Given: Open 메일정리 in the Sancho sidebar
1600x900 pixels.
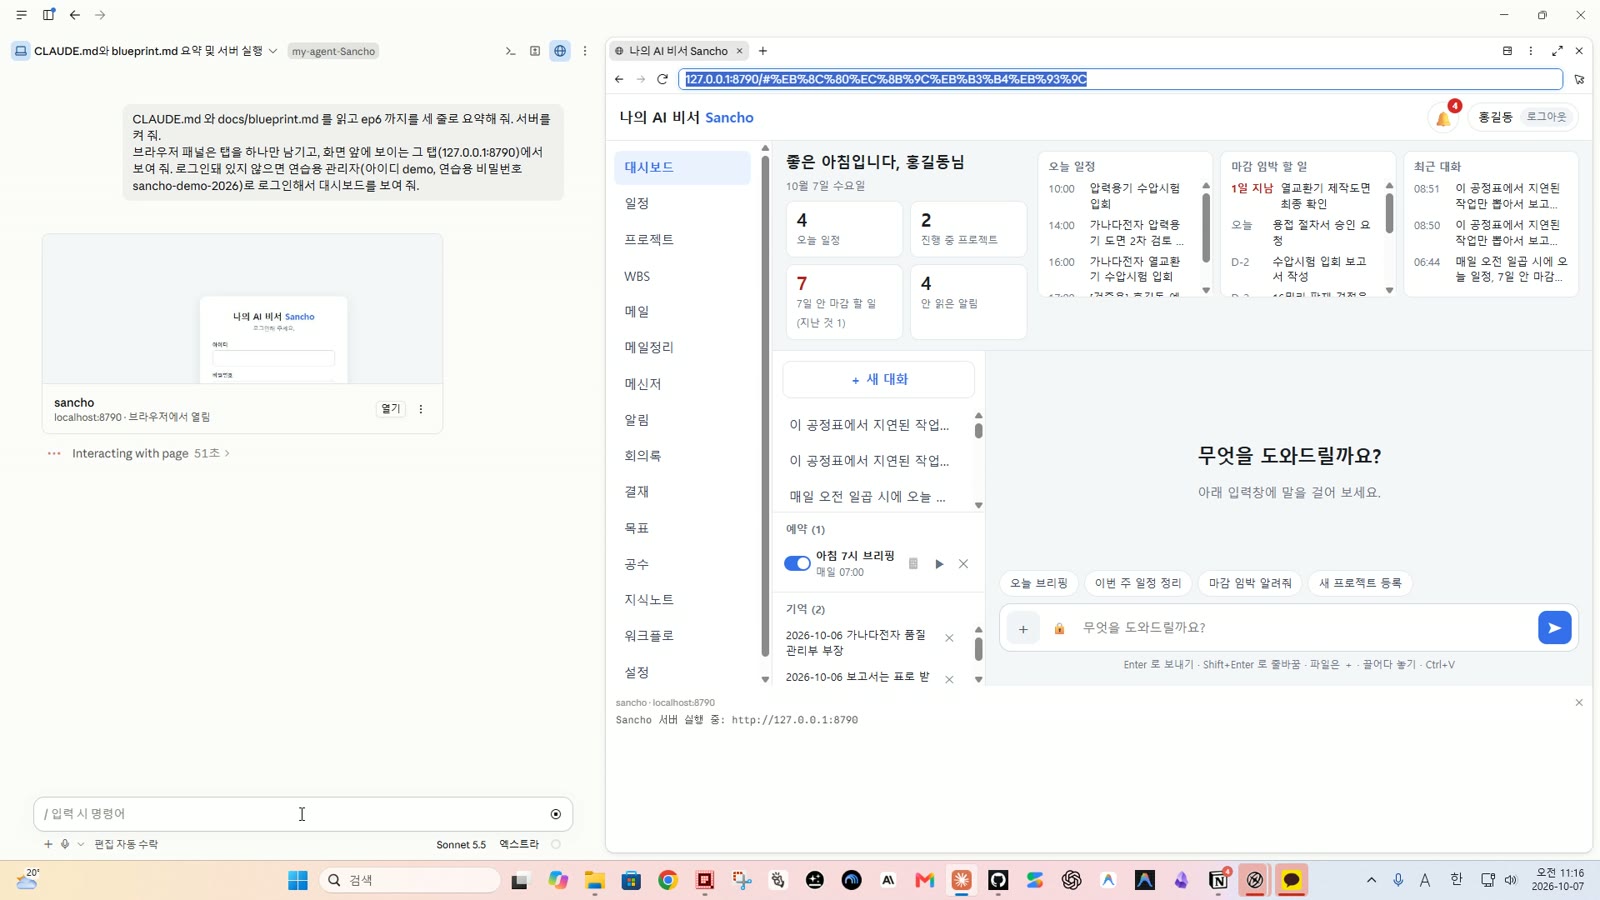Looking at the screenshot, I should pyautogui.click(x=682, y=347).
